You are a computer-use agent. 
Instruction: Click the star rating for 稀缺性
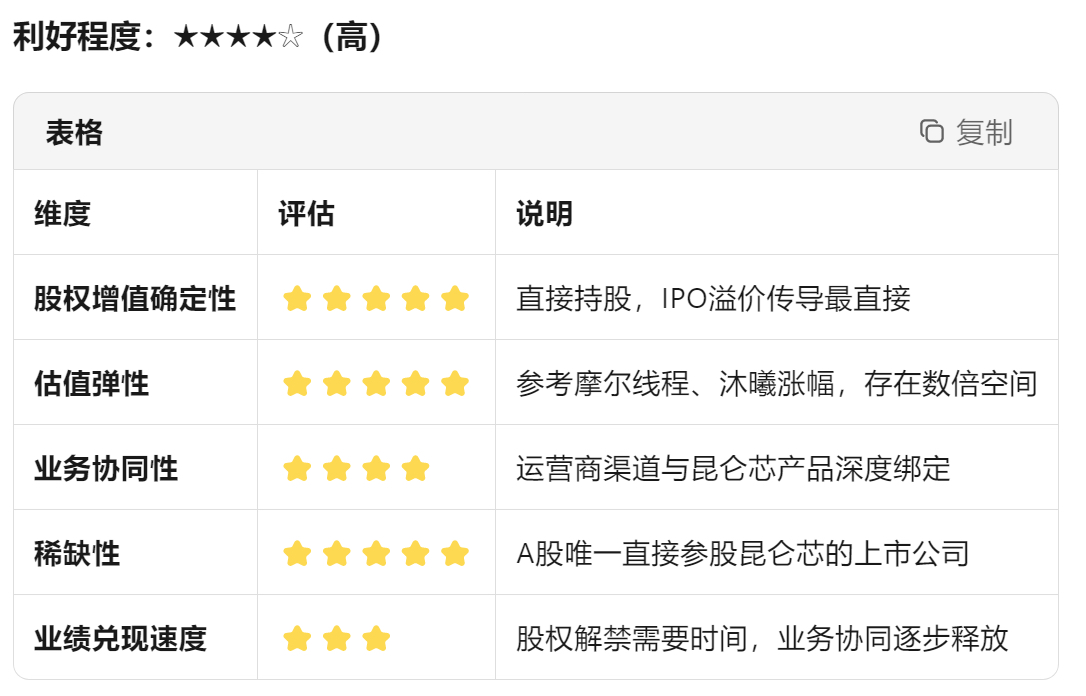pos(376,554)
